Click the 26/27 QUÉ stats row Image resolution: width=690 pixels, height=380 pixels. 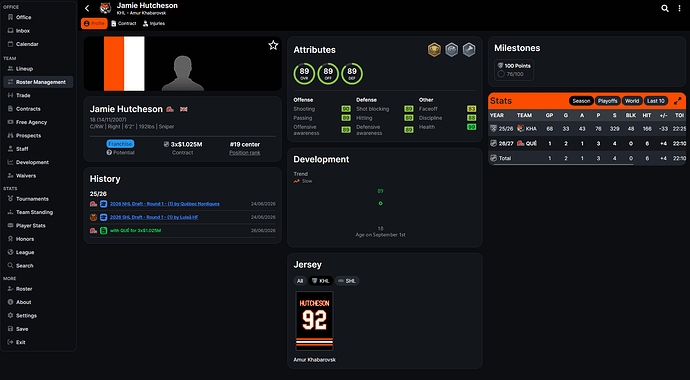[587, 143]
